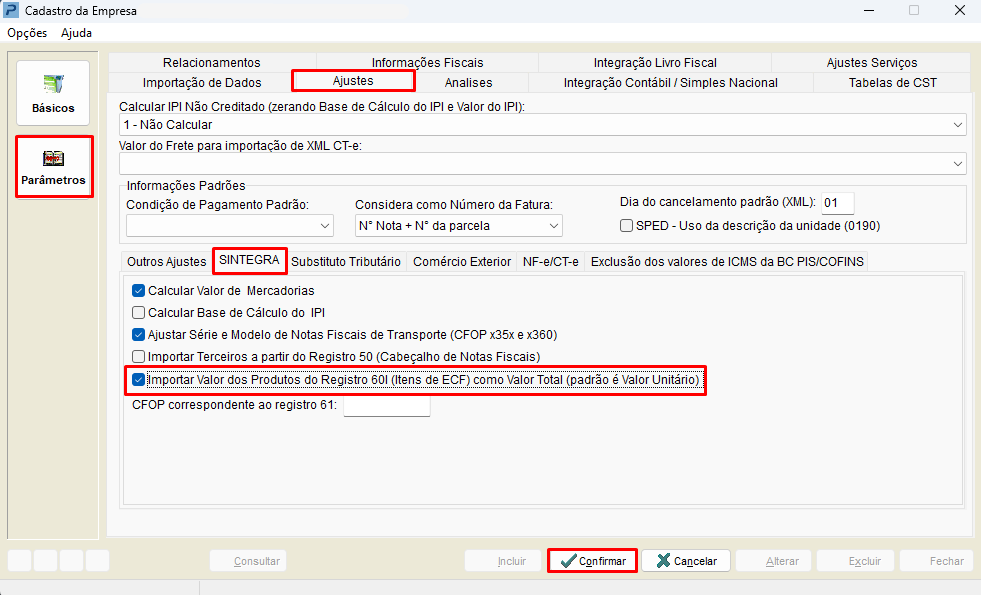Viewport: 981px width, 595px height.
Task: Focus the CFOP correspondente ao registro 61 field
Action: (387, 405)
